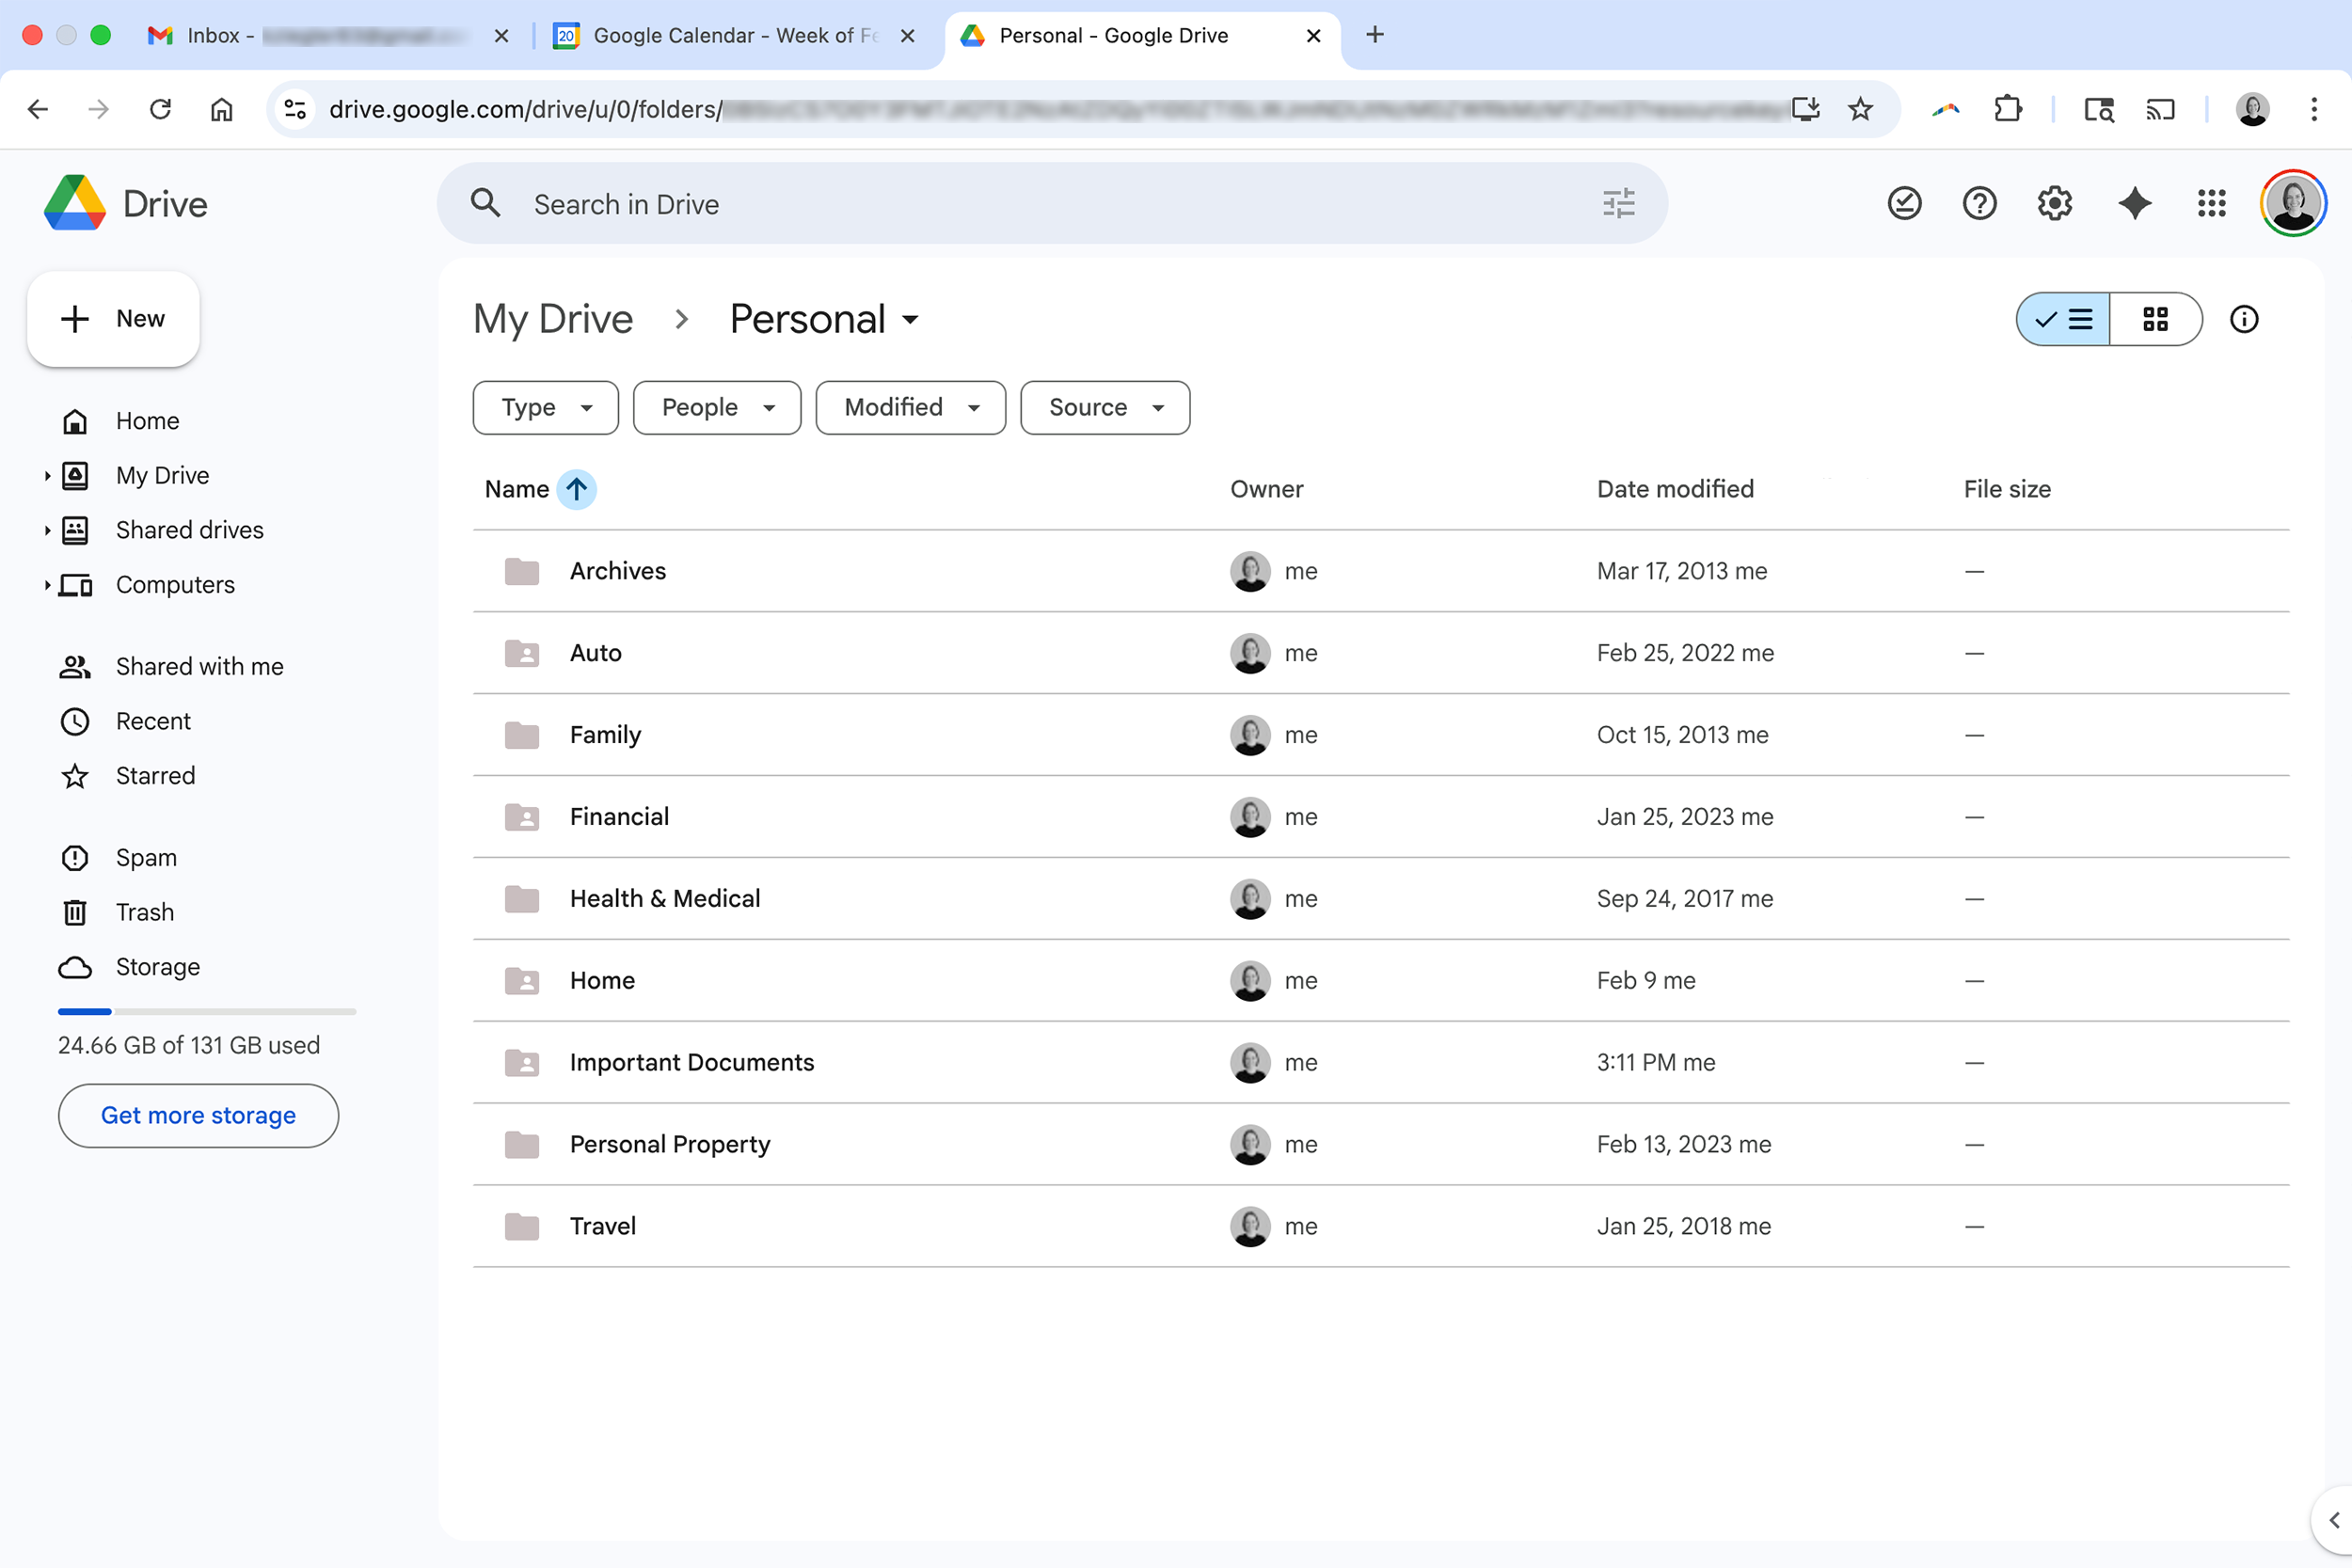
Task: Open Shared with me in sidebar
Action: [x=199, y=666]
